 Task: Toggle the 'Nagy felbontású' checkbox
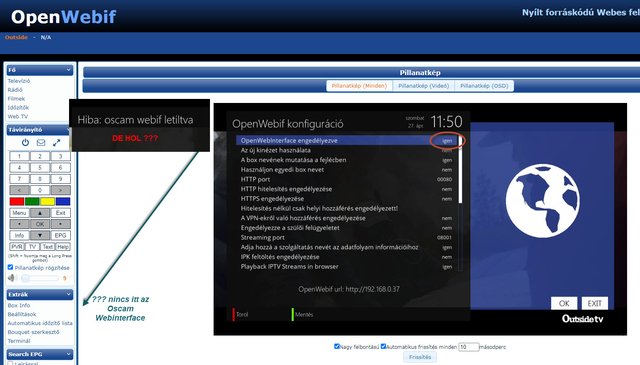point(337,346)
